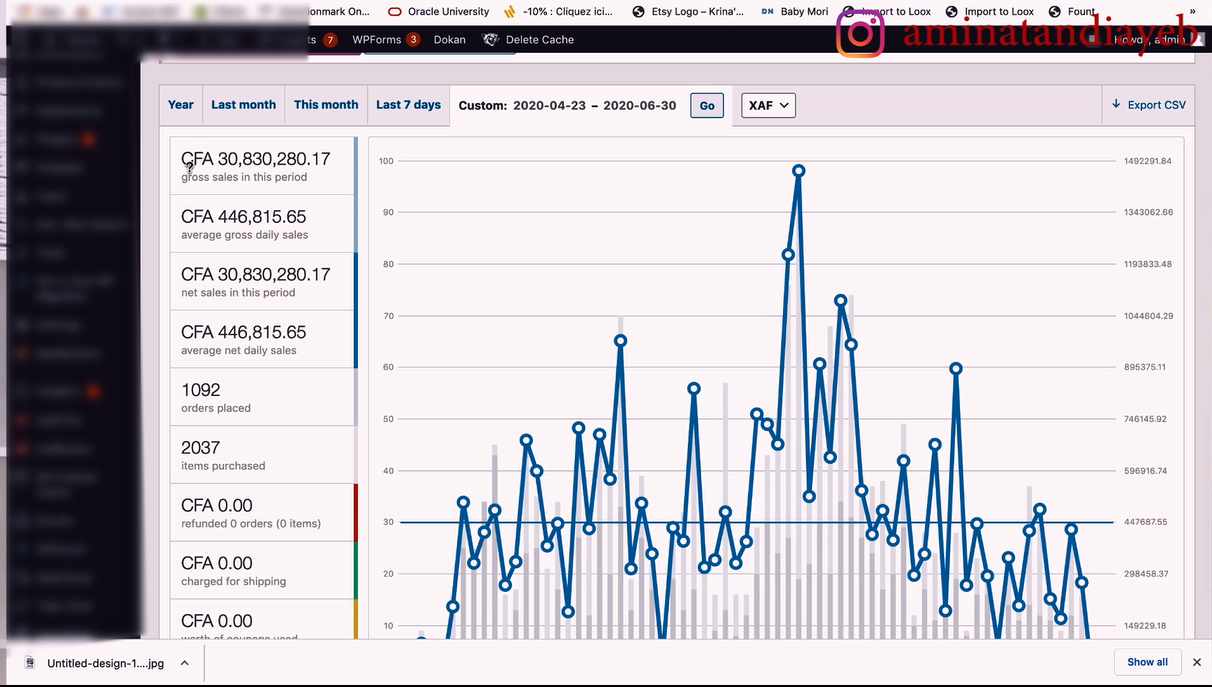Viewport: 1212px width, 687px height.
Task: Expand the Untitled-design download options chevron
Action: pyautogui.click(x=185, y=663)
